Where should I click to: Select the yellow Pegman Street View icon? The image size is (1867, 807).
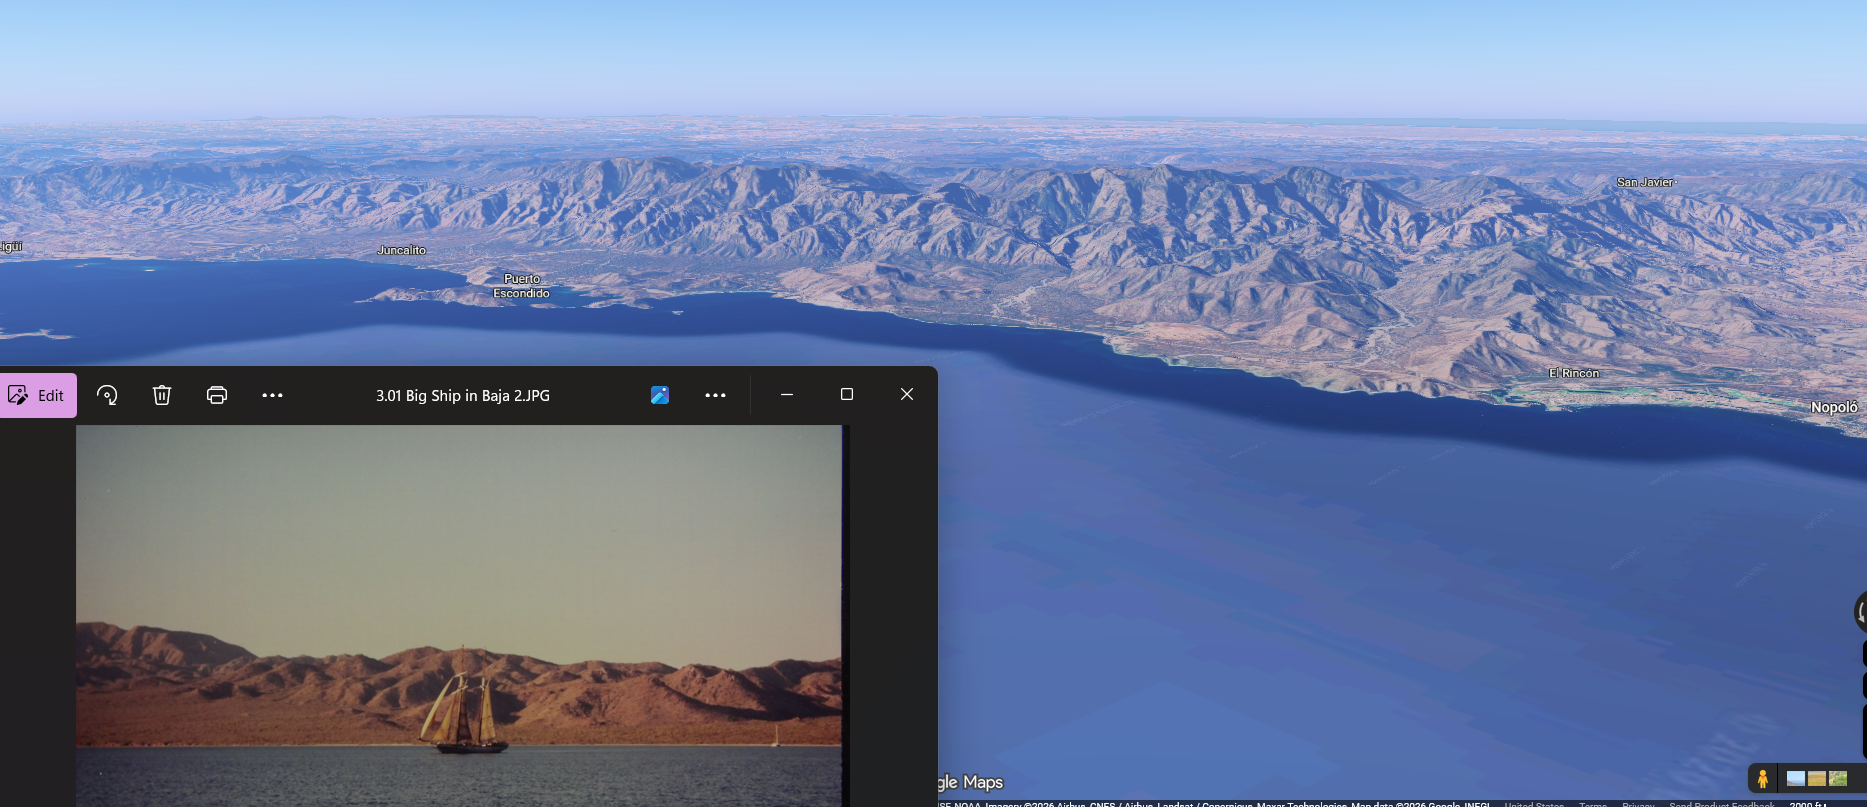1762,779
